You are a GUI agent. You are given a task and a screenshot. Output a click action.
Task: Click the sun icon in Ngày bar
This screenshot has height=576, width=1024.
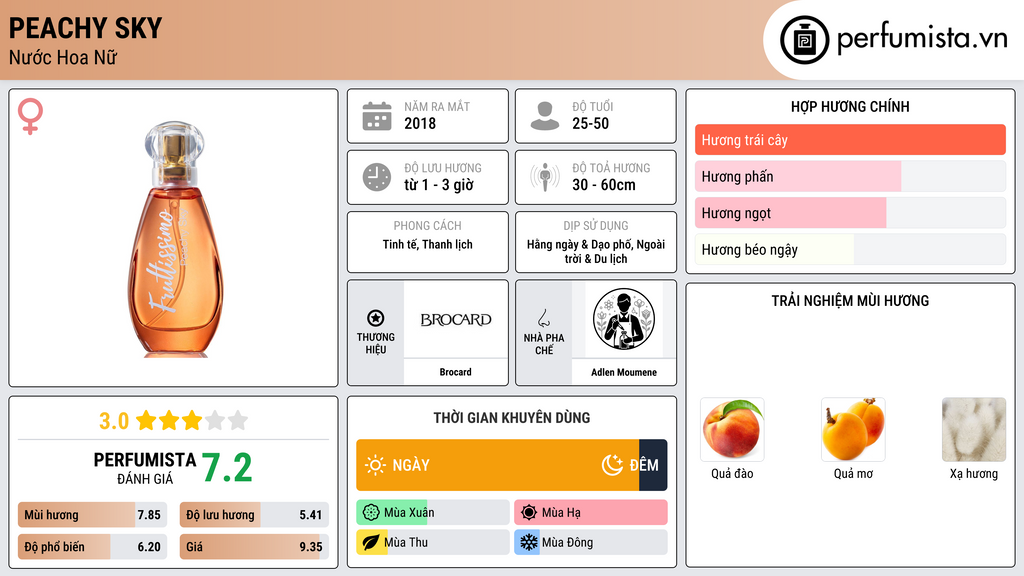click(375, 465)
